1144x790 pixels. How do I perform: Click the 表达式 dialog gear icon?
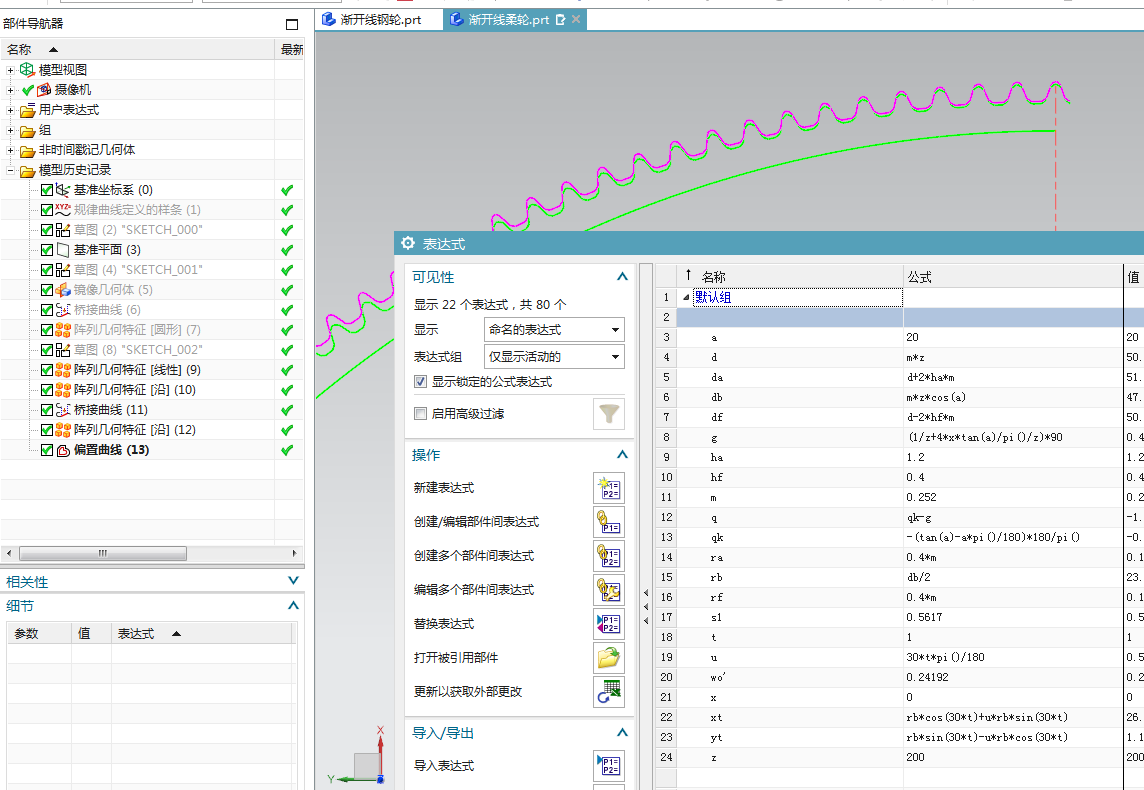coord(408,243)
